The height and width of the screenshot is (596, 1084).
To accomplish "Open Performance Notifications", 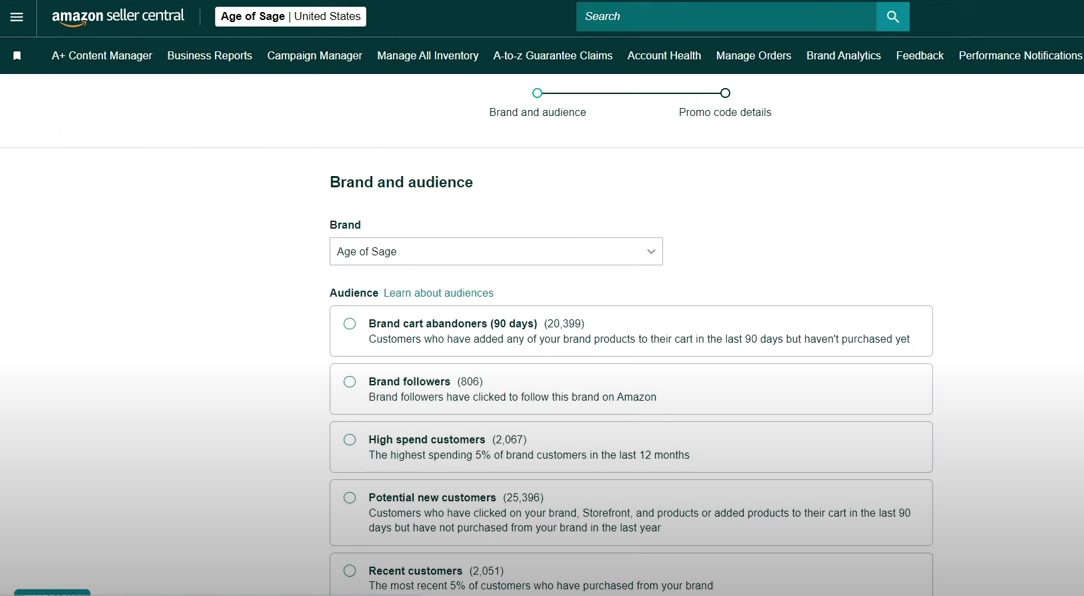I will click(1020, 55).
